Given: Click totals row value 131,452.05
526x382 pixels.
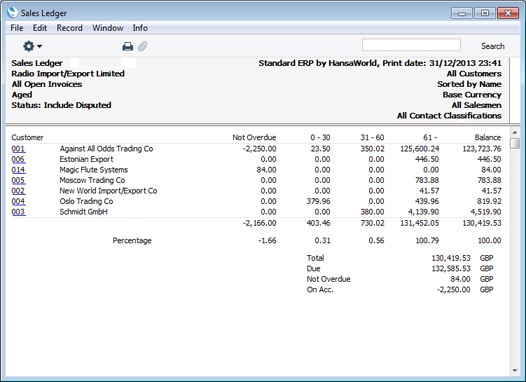Looking at the screenshot, I should pos(419,223).
